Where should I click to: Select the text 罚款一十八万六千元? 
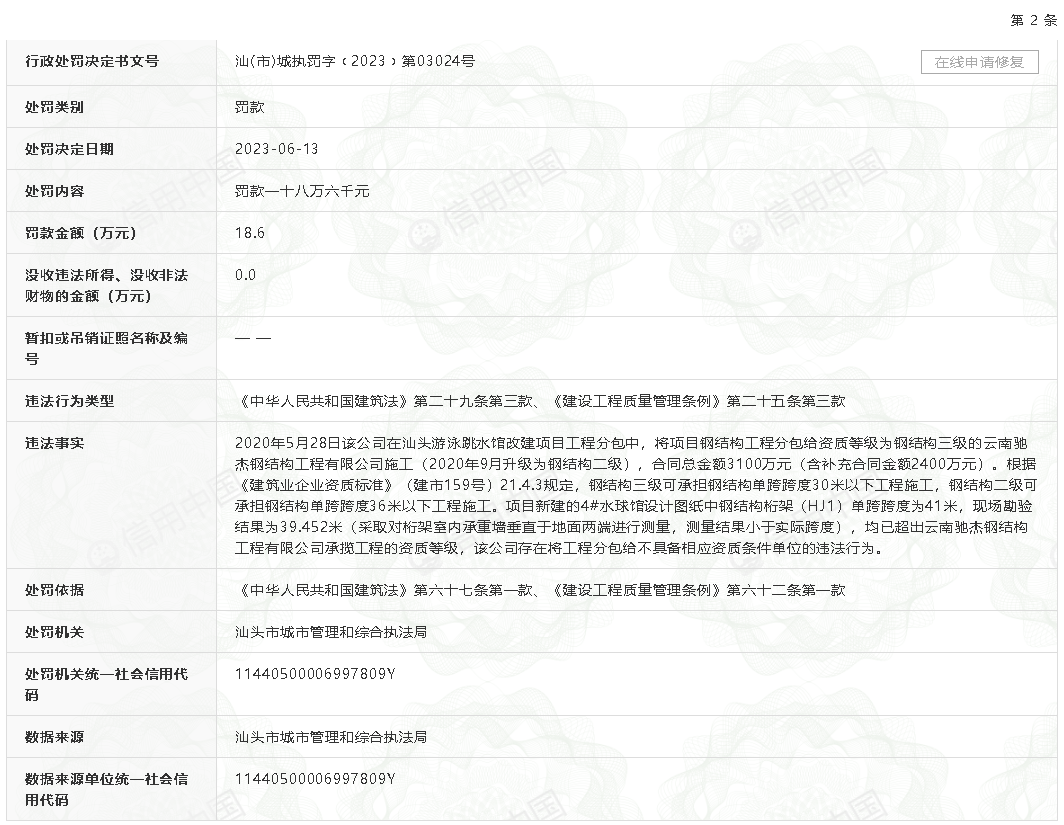coord(302,191)
